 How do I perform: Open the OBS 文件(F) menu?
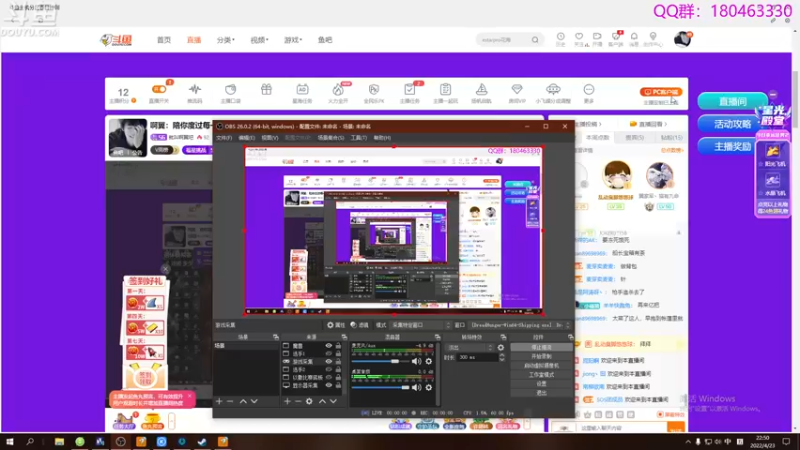pos(223,138)
